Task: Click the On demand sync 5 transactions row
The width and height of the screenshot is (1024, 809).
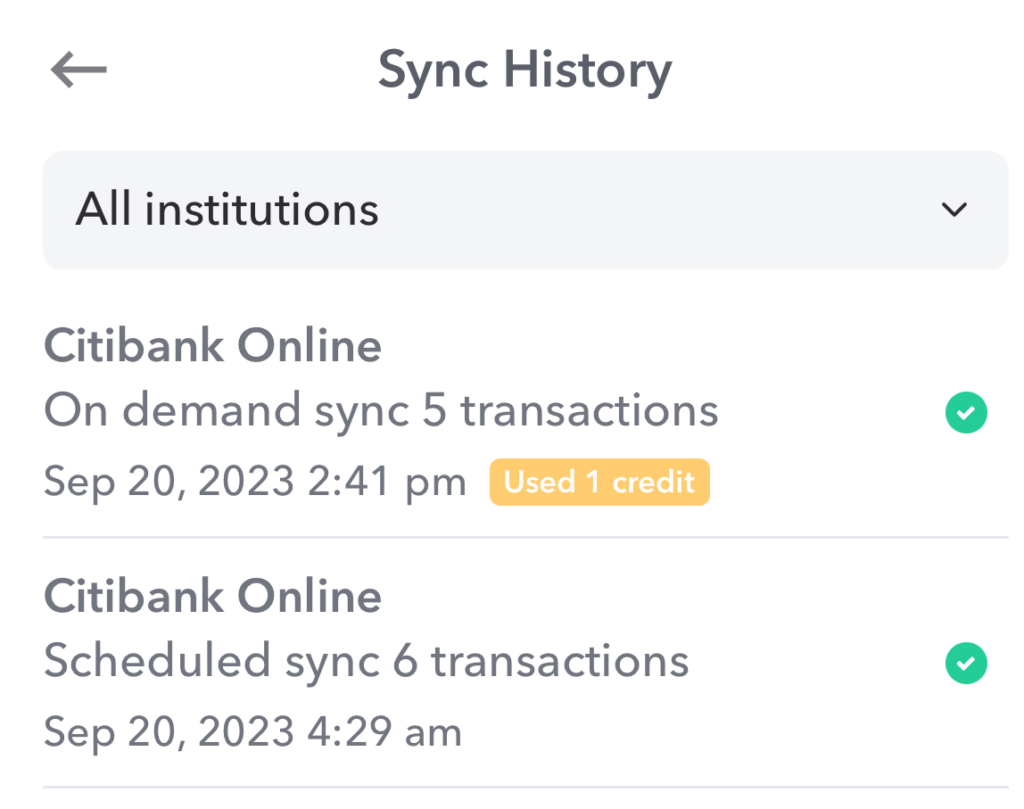Action: pos(380,410)
